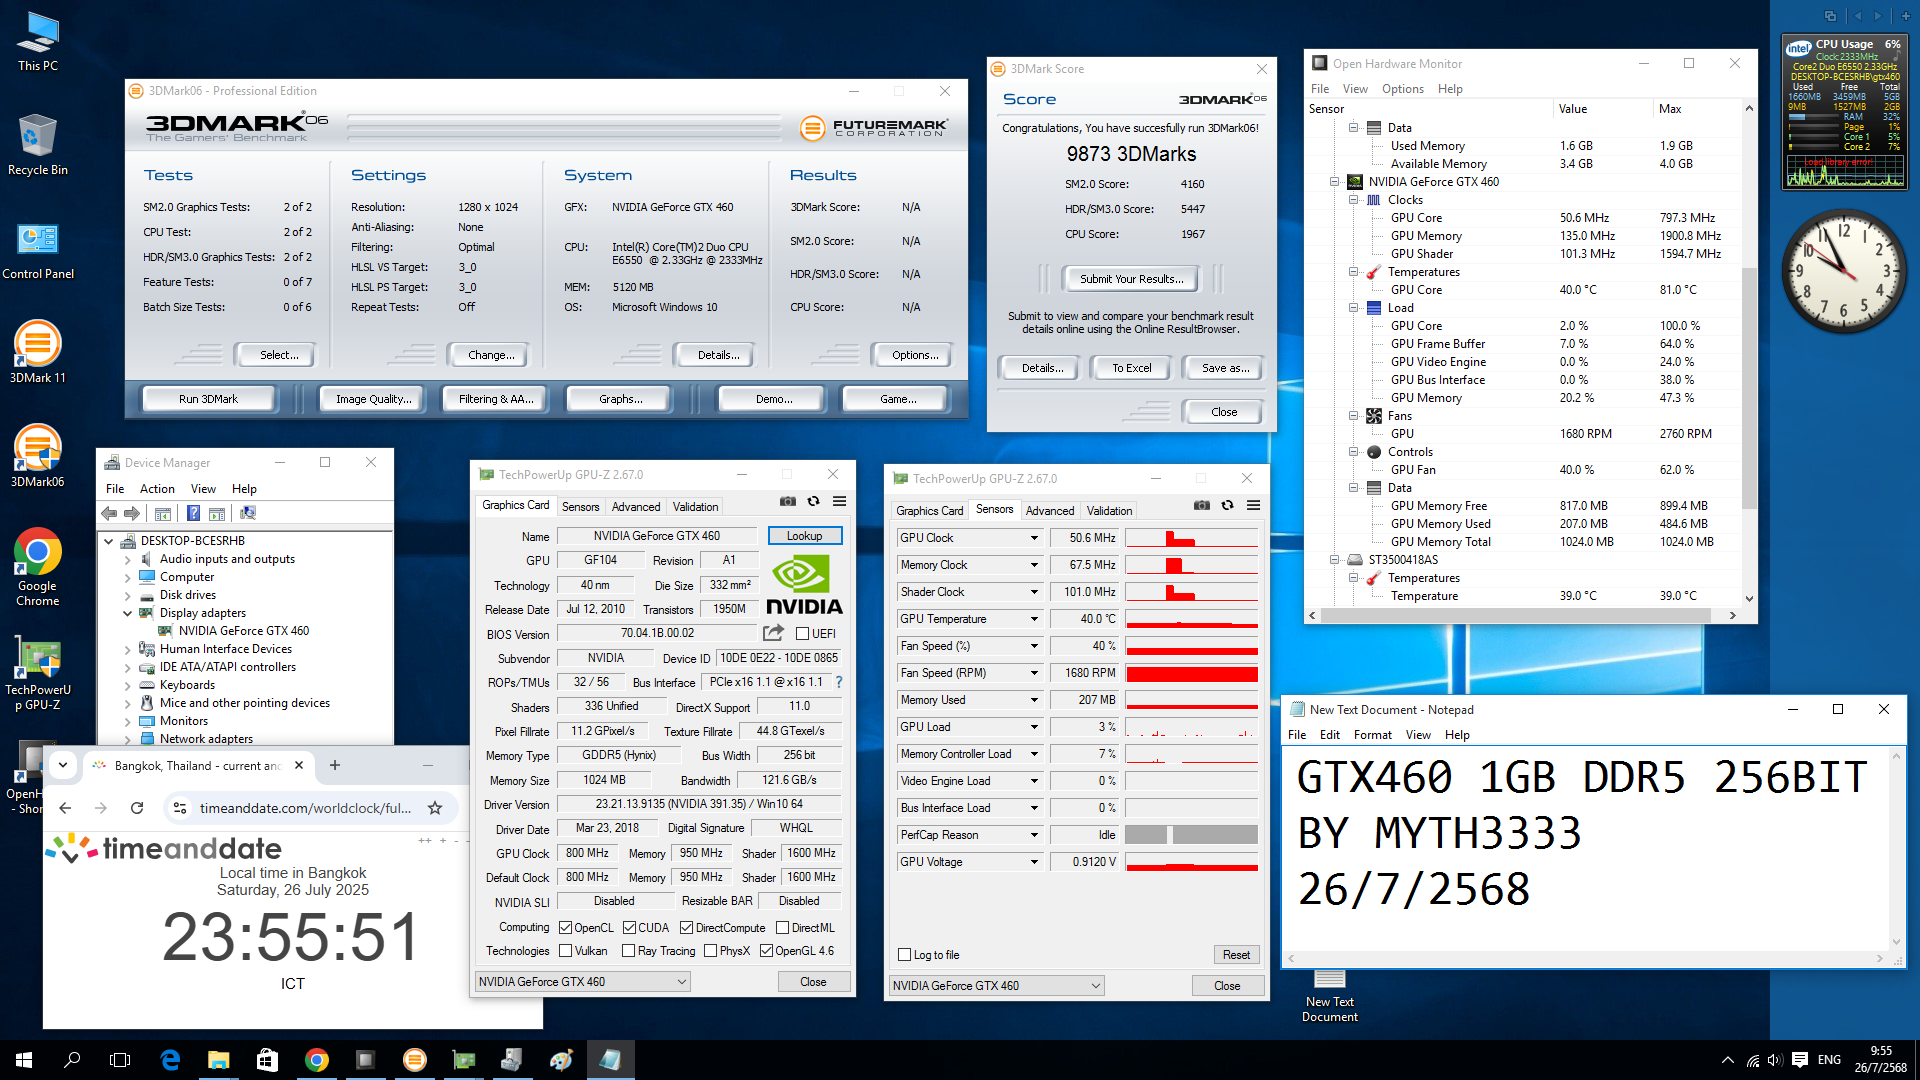Toggle Ray Tracing checkbox in GPU-Z
Screen dimensions: 1920x1080
pyautogui.click(x=628, y=951)
